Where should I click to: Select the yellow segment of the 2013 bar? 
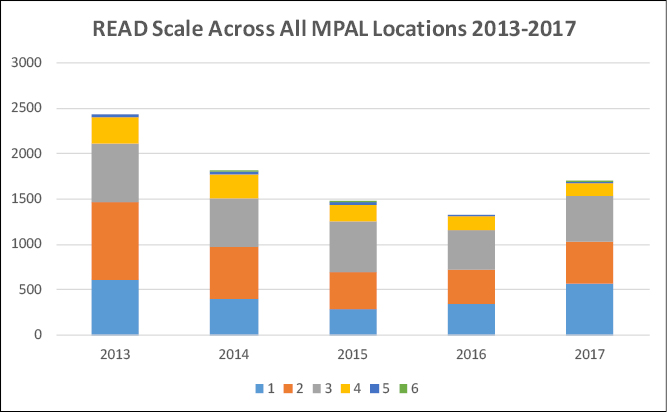point(114,130)
